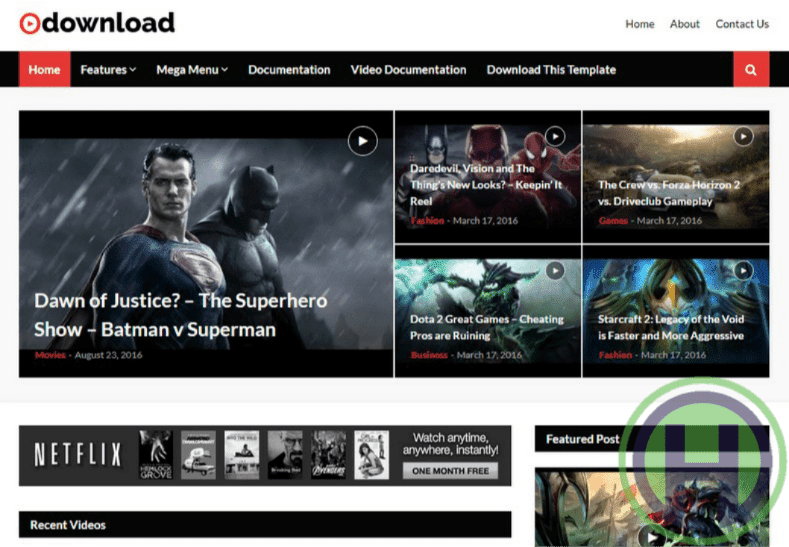The width and height of the screenshot is (789, 547).
Task: Open The Crew vs. Forza Horizon 2 article
Action: (x=669, y=193)
